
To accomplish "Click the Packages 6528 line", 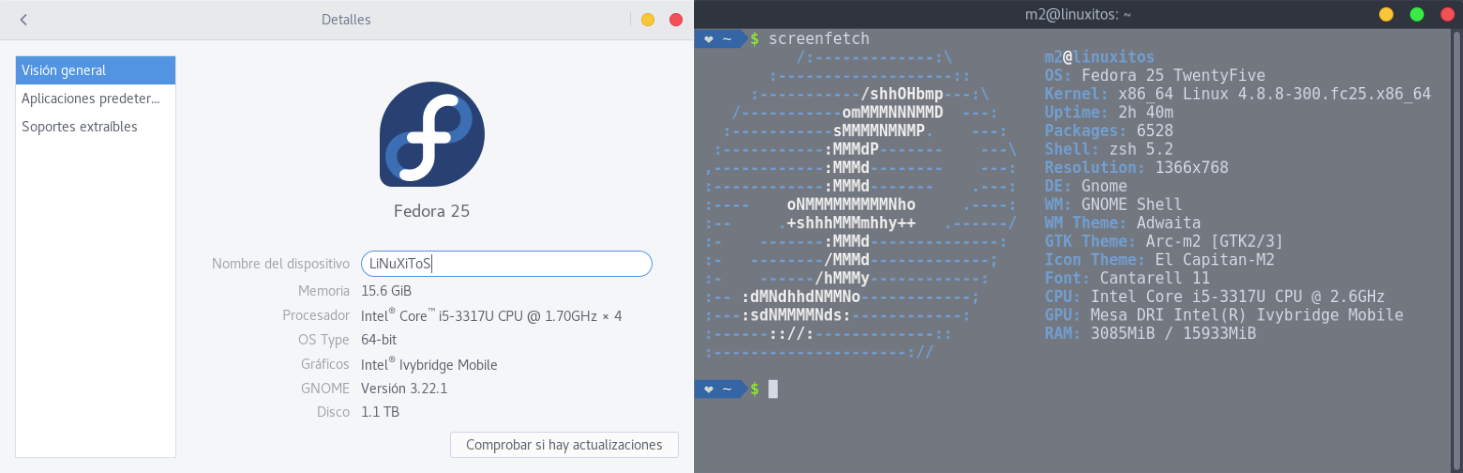I will tap(1109, 130).
